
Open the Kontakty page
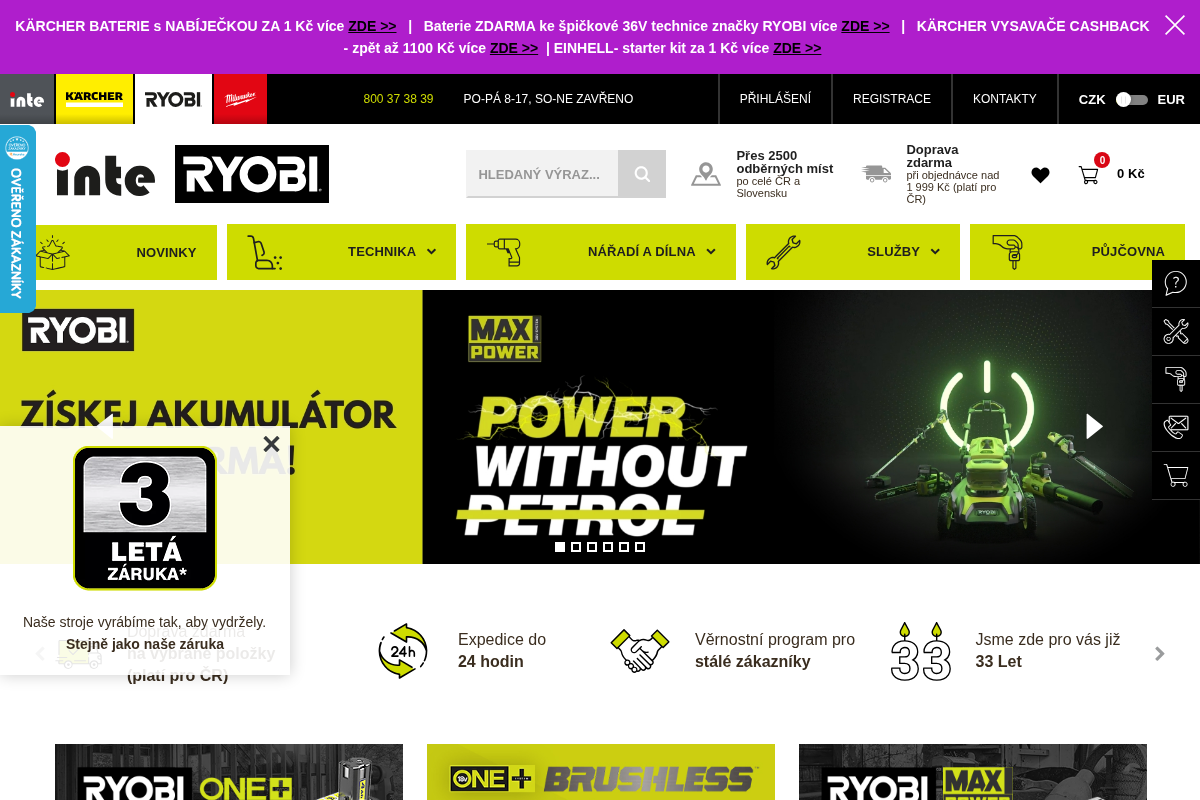(x=1005, y=99)
